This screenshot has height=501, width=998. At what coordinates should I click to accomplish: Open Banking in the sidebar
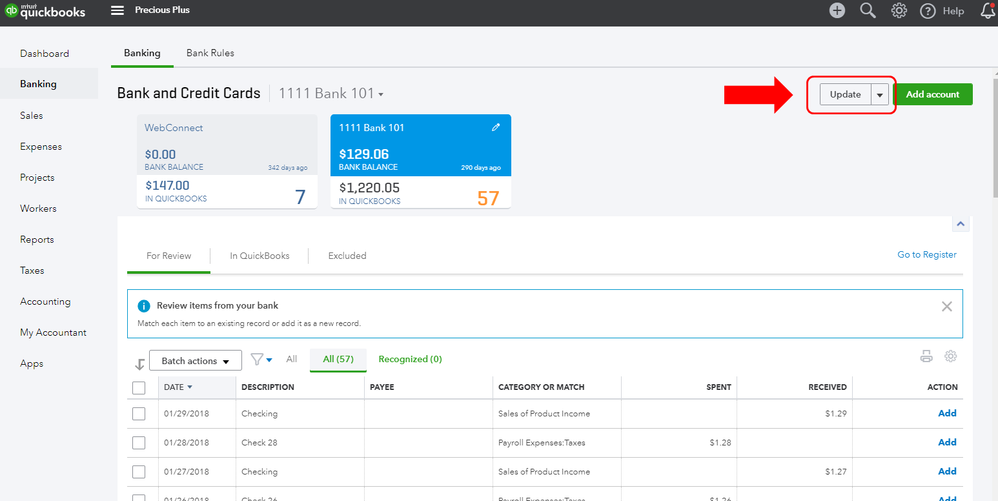38,84
